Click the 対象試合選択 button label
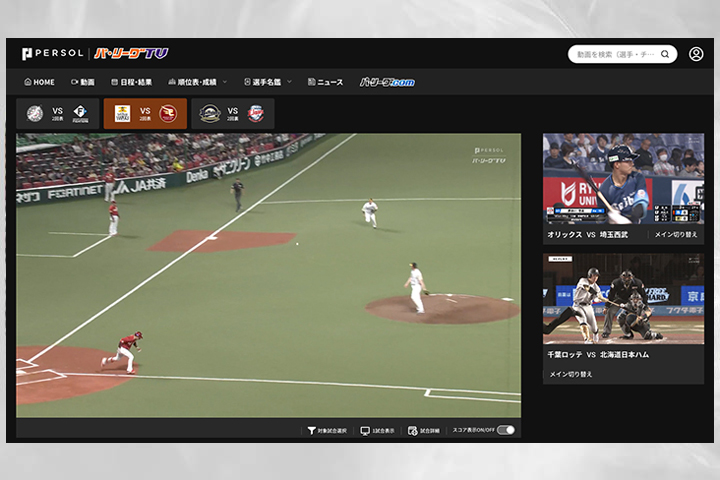720x480 pixels. (x=332, y=430)
